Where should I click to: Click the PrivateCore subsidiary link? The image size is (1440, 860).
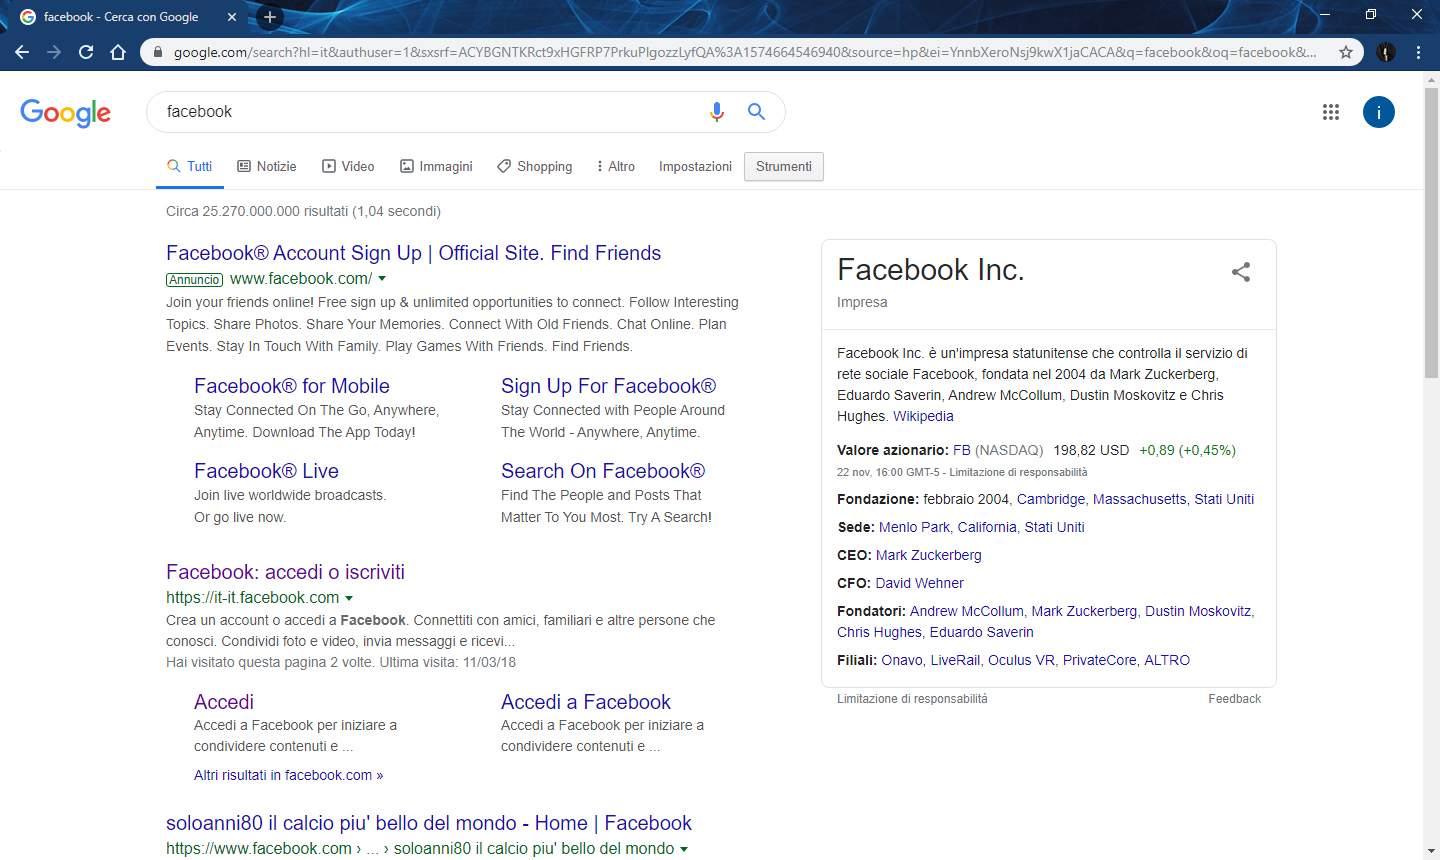click(1100, 660)
